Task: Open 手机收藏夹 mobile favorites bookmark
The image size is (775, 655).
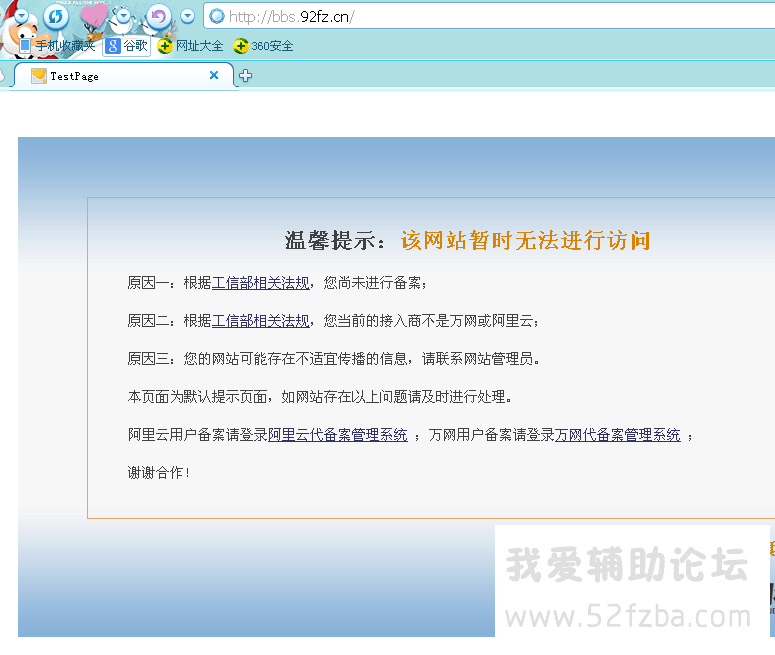Action: (57, 46)
